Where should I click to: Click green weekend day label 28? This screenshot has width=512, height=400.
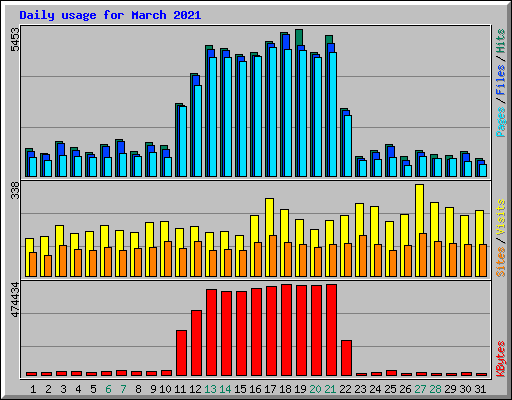[x=435, y=389]
